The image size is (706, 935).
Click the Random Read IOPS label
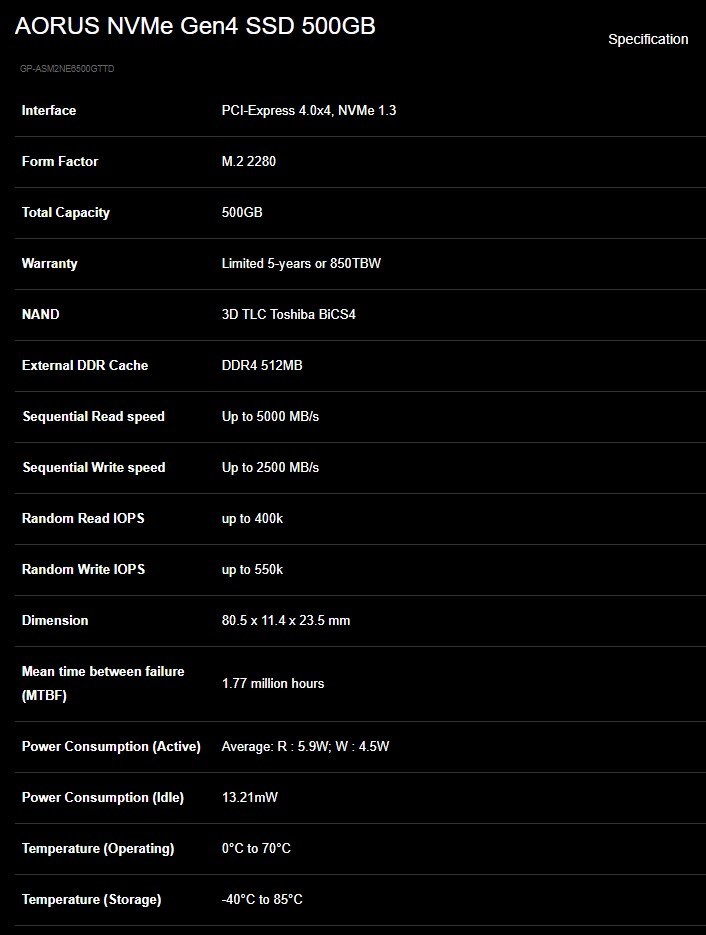pyautogui.click(x=83, y=518)
